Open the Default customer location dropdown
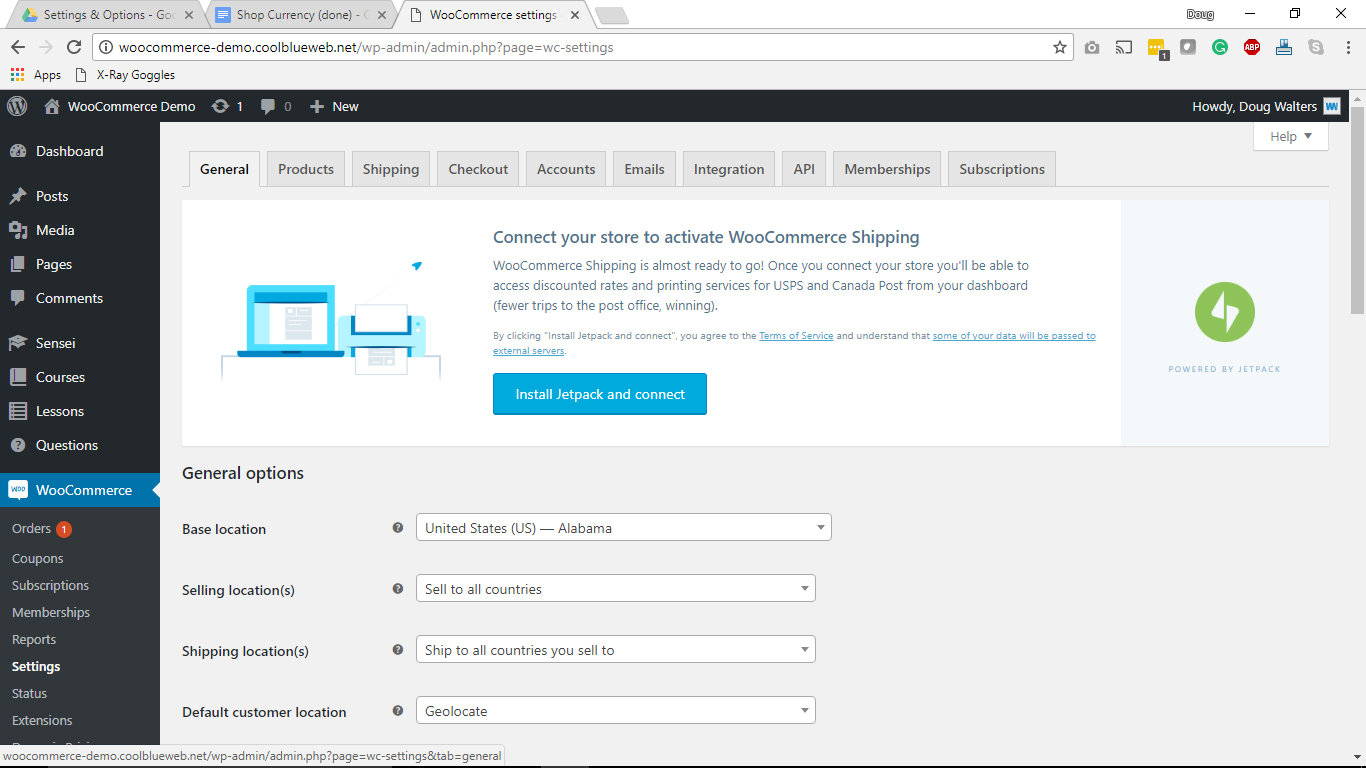This screenshot has width=1366, height=768. coord(616,711)
